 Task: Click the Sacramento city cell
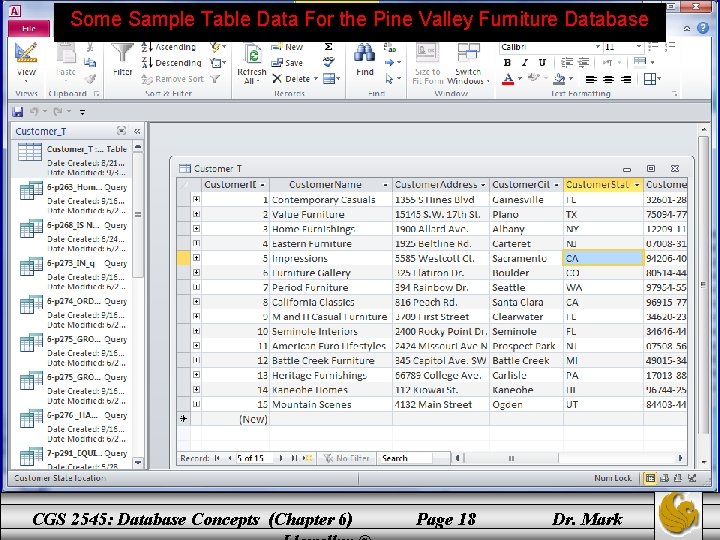526,258
